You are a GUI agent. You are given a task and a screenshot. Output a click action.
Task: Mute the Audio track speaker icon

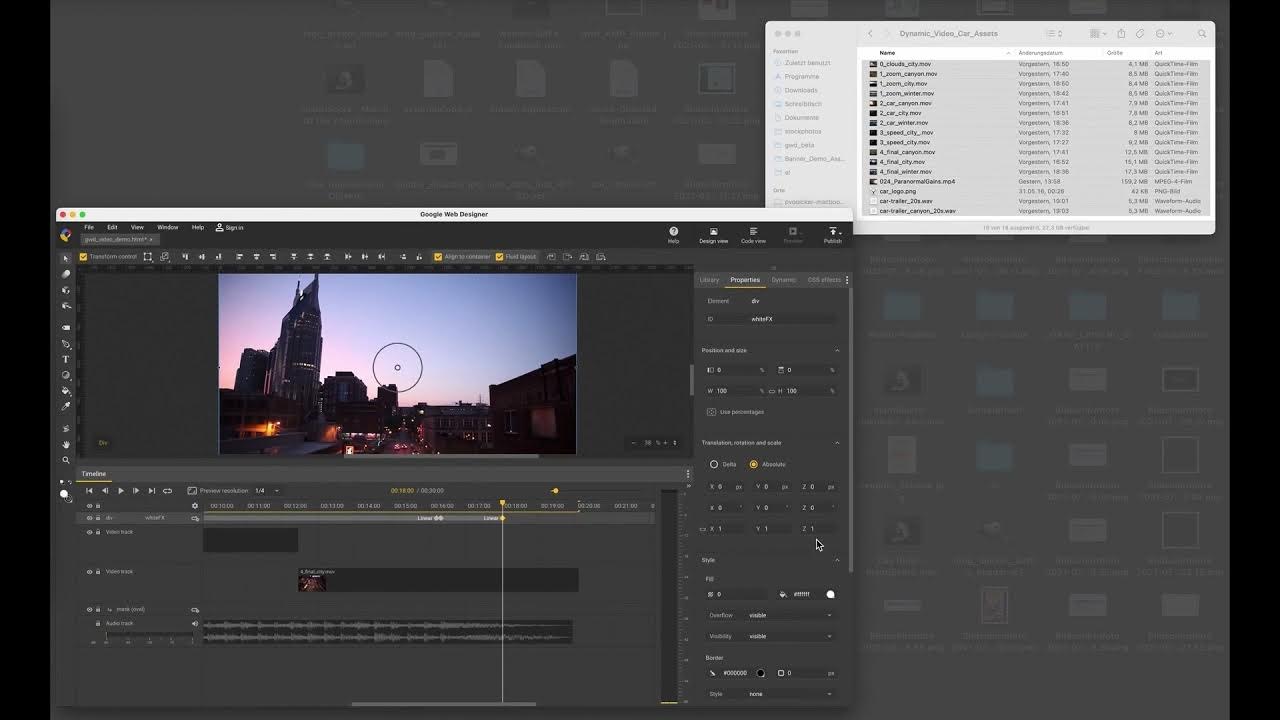click(195, 624)
